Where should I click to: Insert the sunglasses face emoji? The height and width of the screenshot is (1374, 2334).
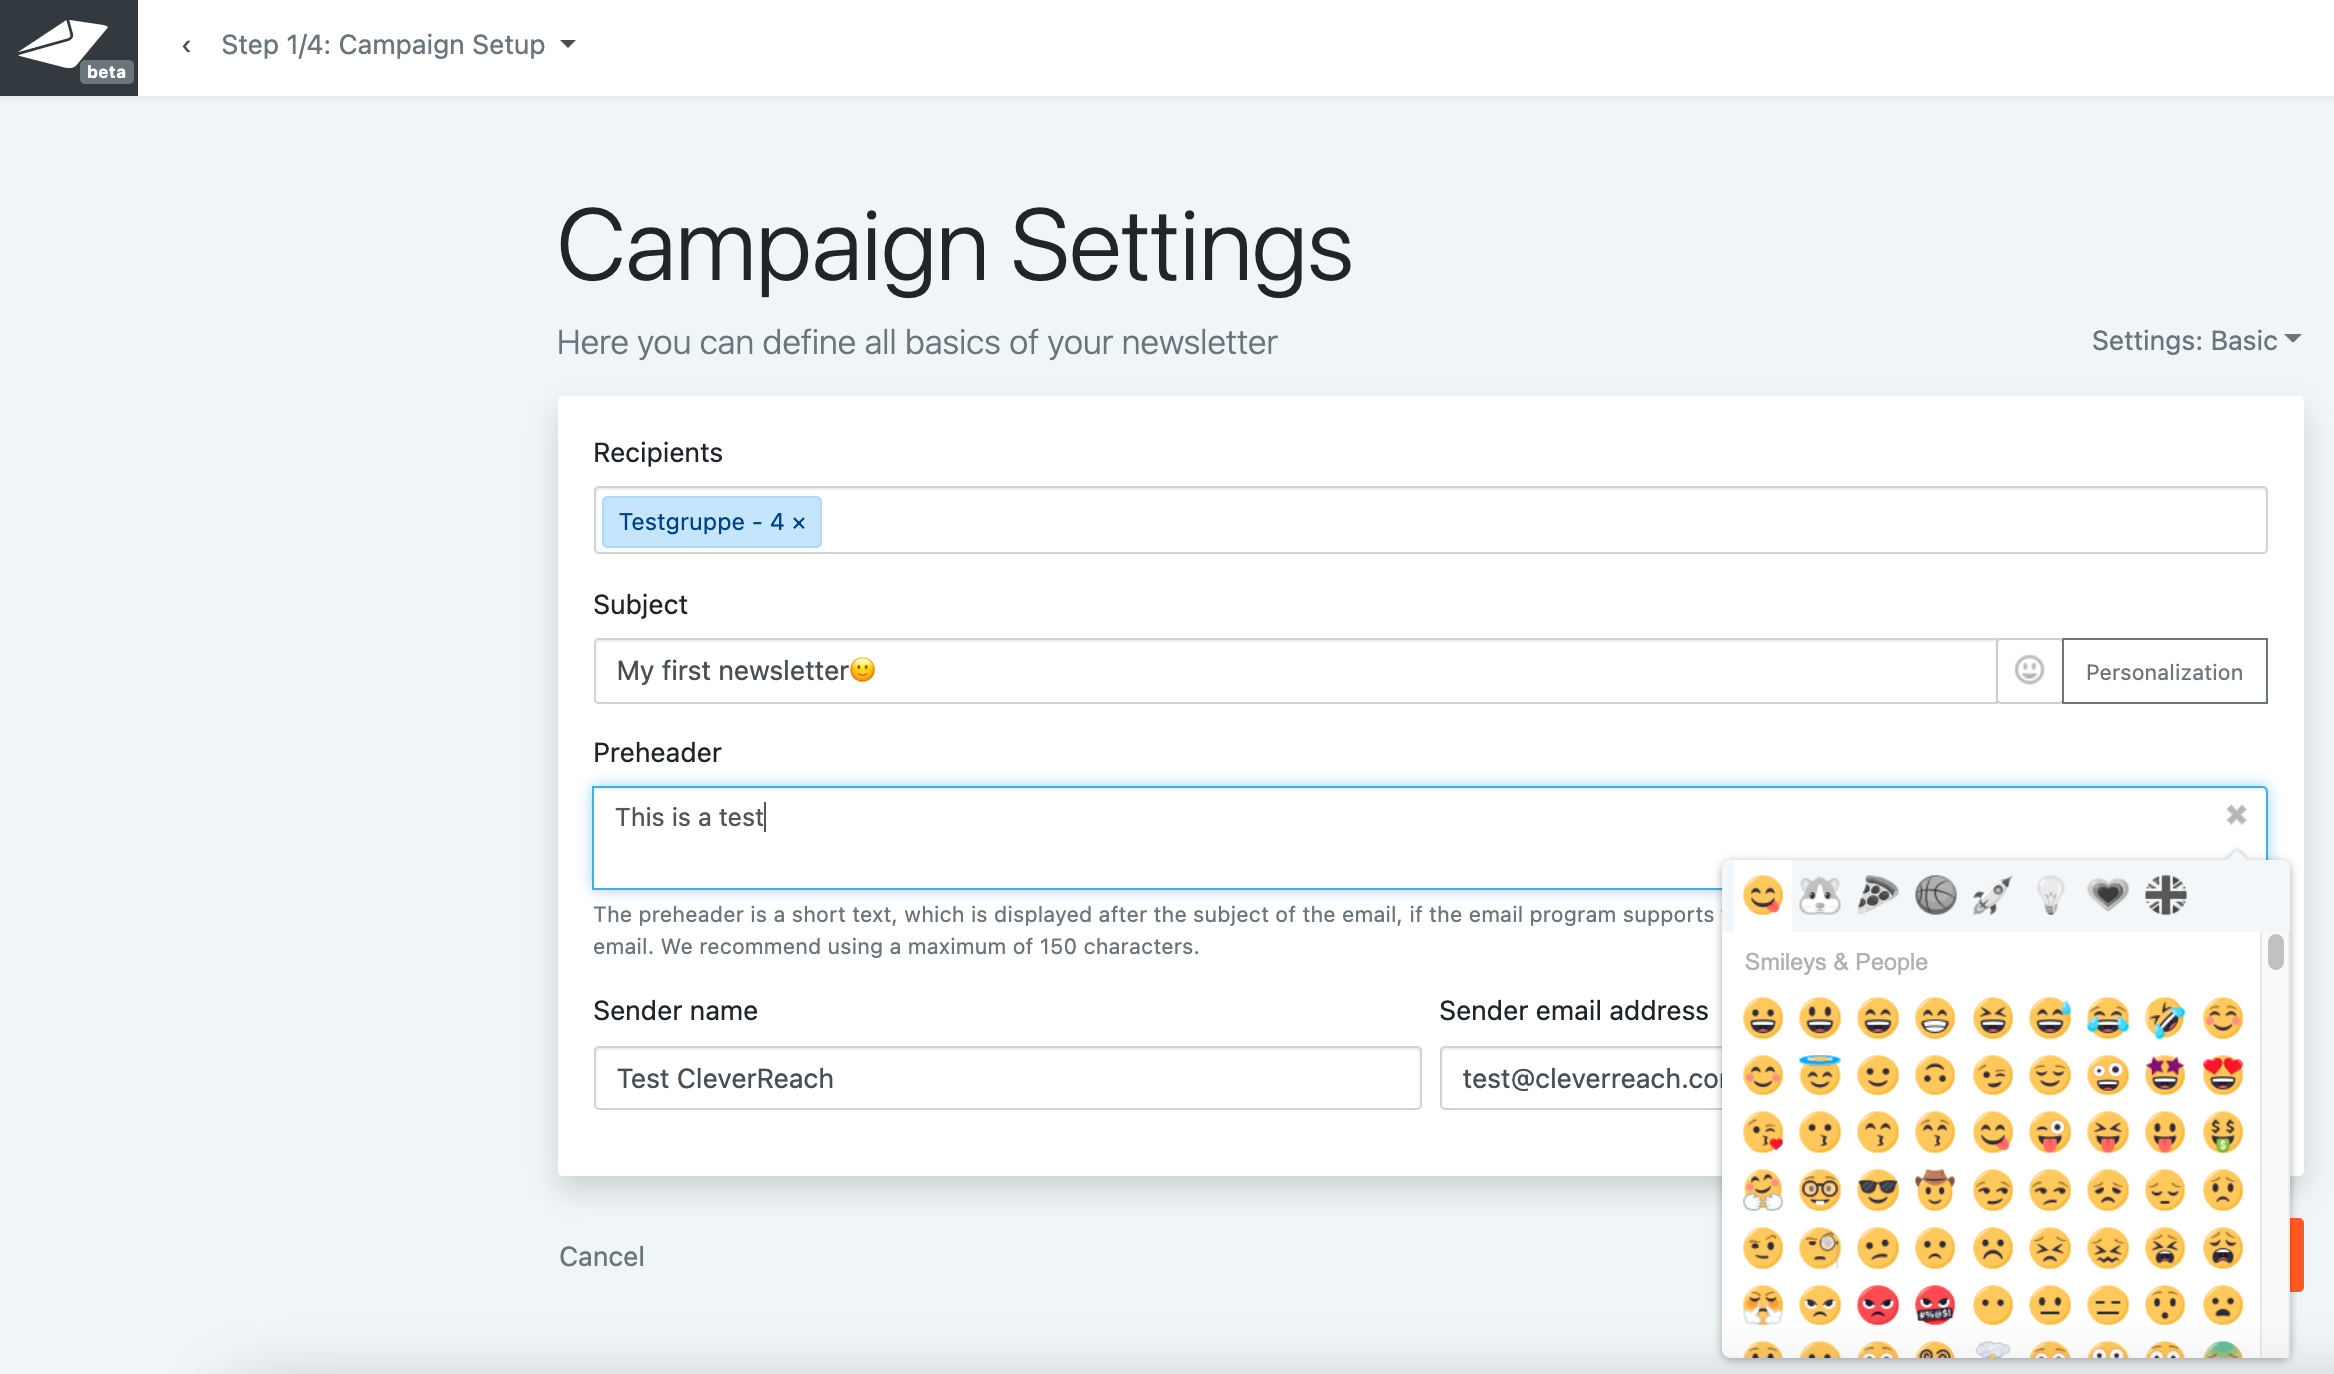[1878, 1190]
